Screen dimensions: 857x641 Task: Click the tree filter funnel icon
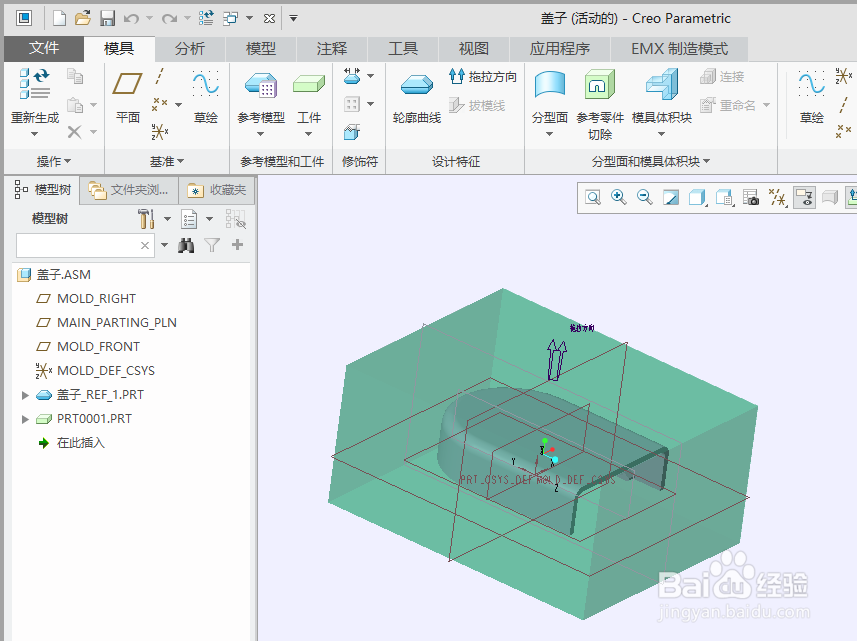(212, 245)
